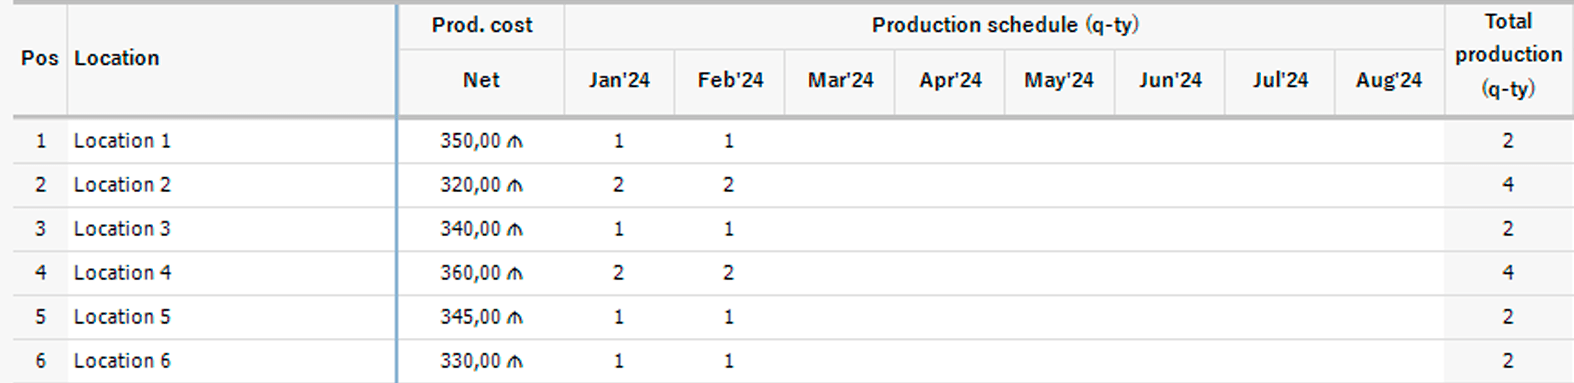Screen dimensions: 1574x383
Task: Click Location 4 Jan'24 quantity cell
Action: pyautogui.click(x=619, y=273)
